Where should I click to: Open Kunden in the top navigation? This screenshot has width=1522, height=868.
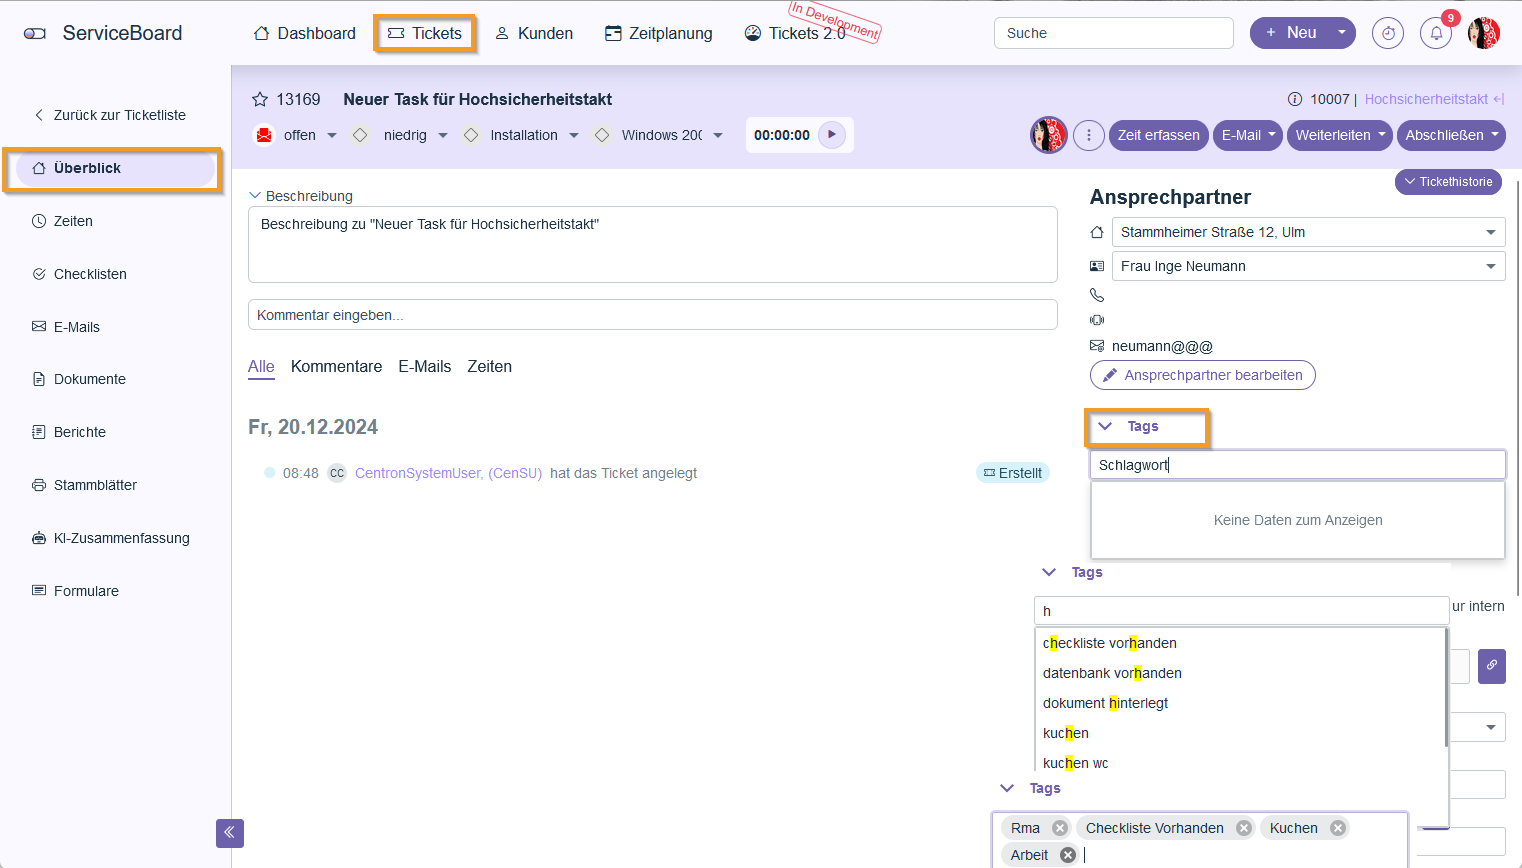point(534,33)
